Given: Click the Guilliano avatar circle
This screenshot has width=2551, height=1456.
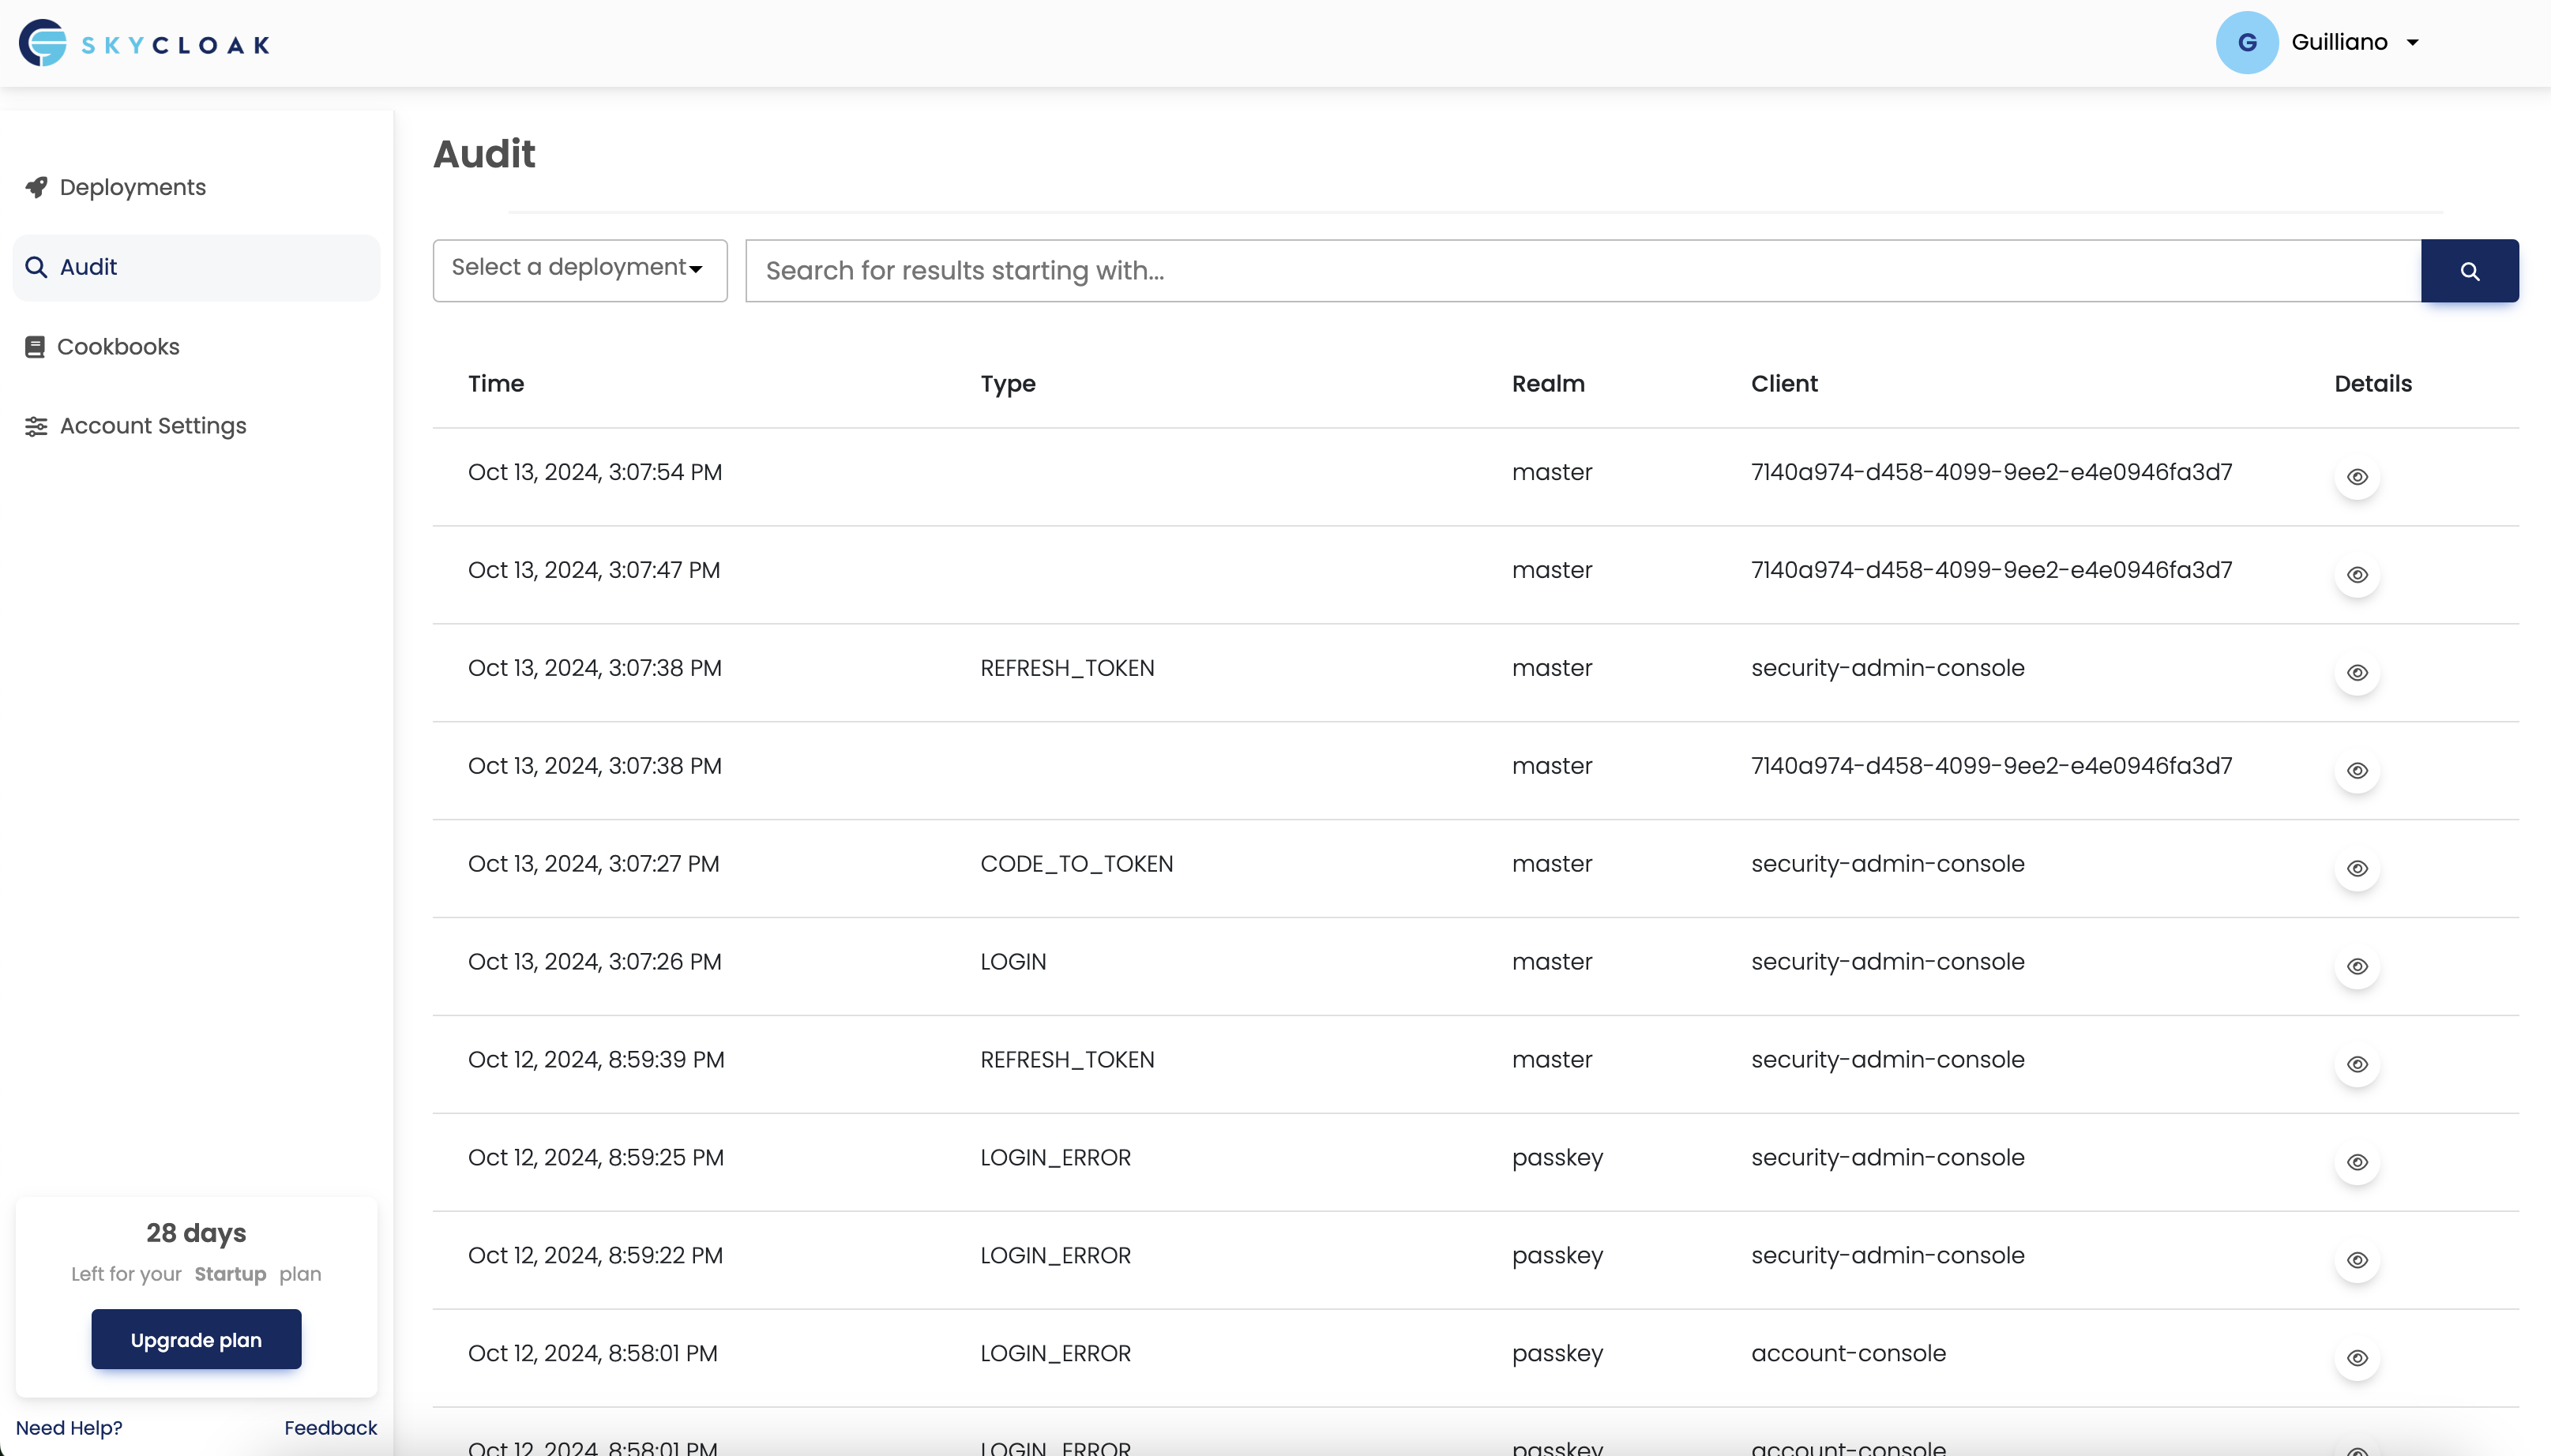Looking at the screenshot, I should pos(2246,43).
